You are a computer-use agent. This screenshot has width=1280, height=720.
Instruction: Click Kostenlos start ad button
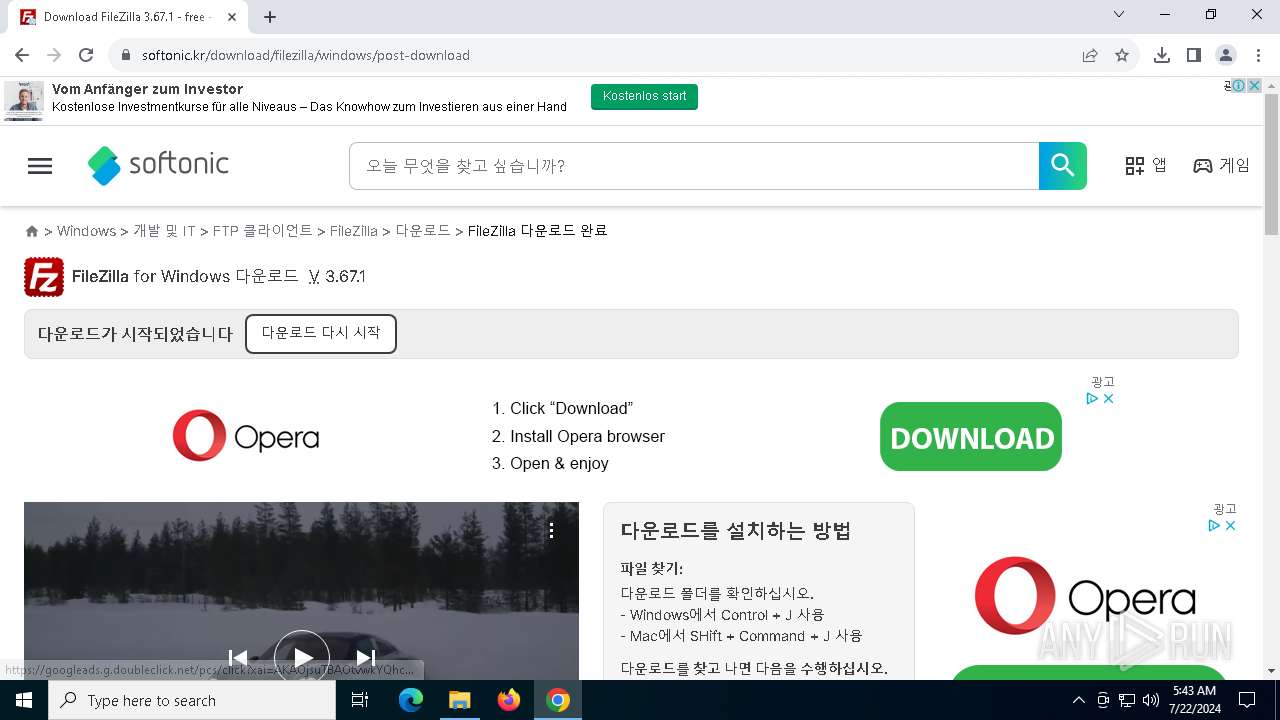[x=645, y=97]
